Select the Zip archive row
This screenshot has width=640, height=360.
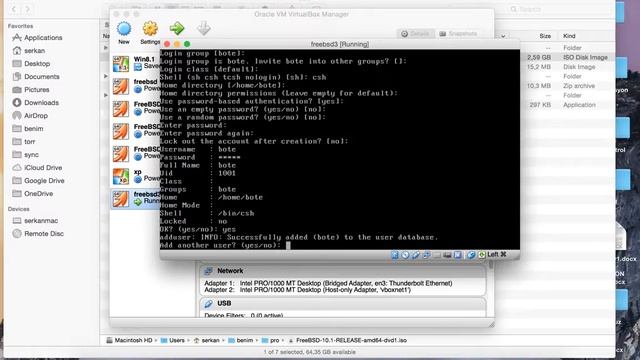click(x=567, y=86)
